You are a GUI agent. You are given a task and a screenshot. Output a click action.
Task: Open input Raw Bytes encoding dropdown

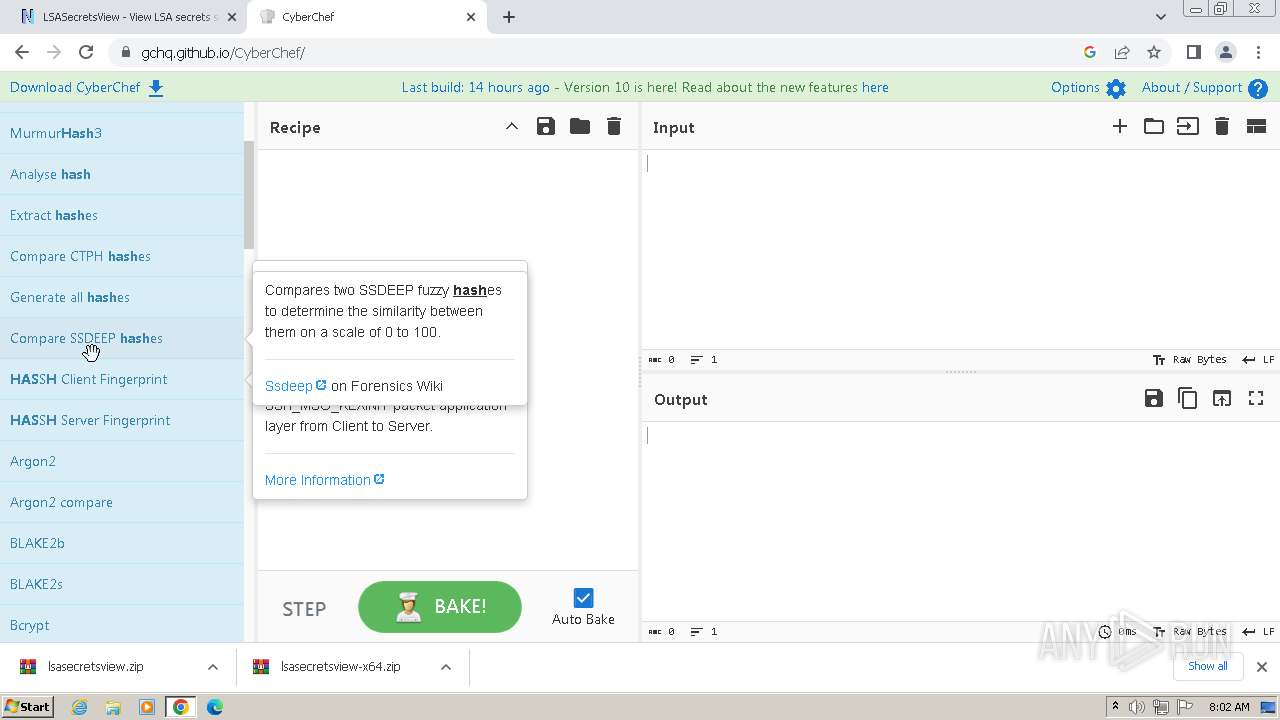click(1190, 359)
